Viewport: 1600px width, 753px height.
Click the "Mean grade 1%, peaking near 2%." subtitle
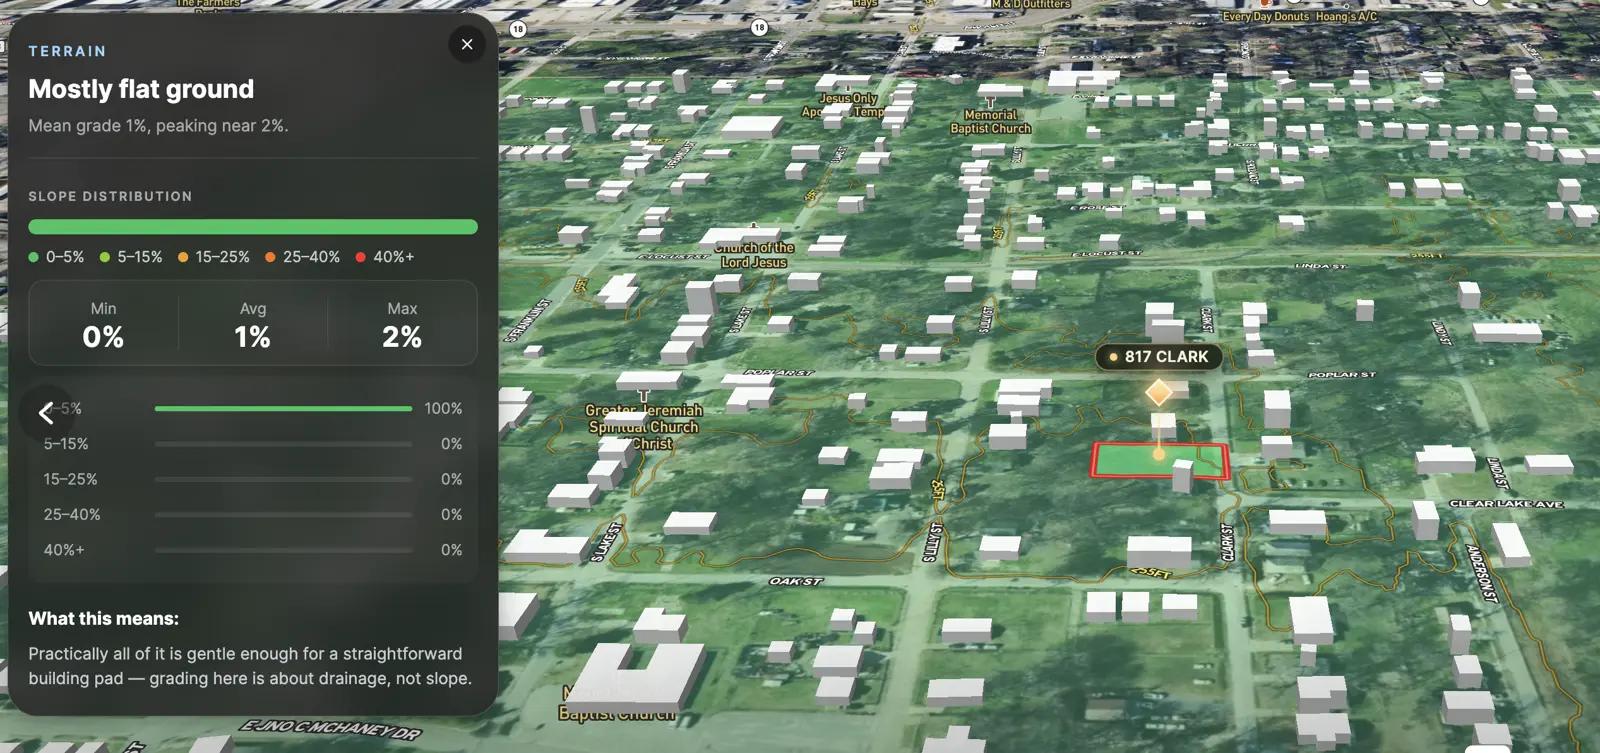[158, 126]
